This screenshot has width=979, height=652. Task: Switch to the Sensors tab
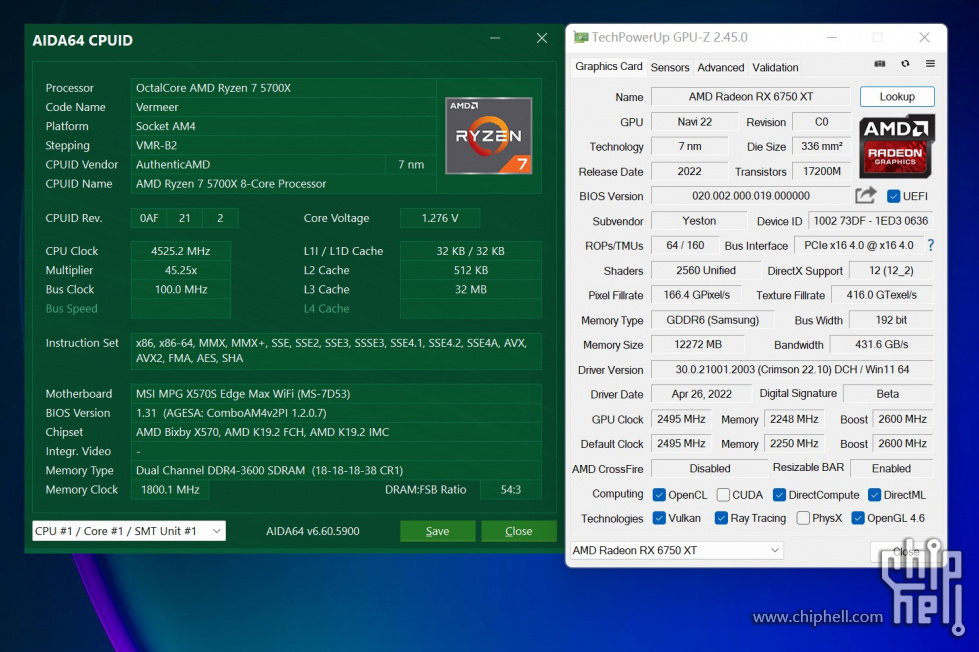(x=670, y=67)
